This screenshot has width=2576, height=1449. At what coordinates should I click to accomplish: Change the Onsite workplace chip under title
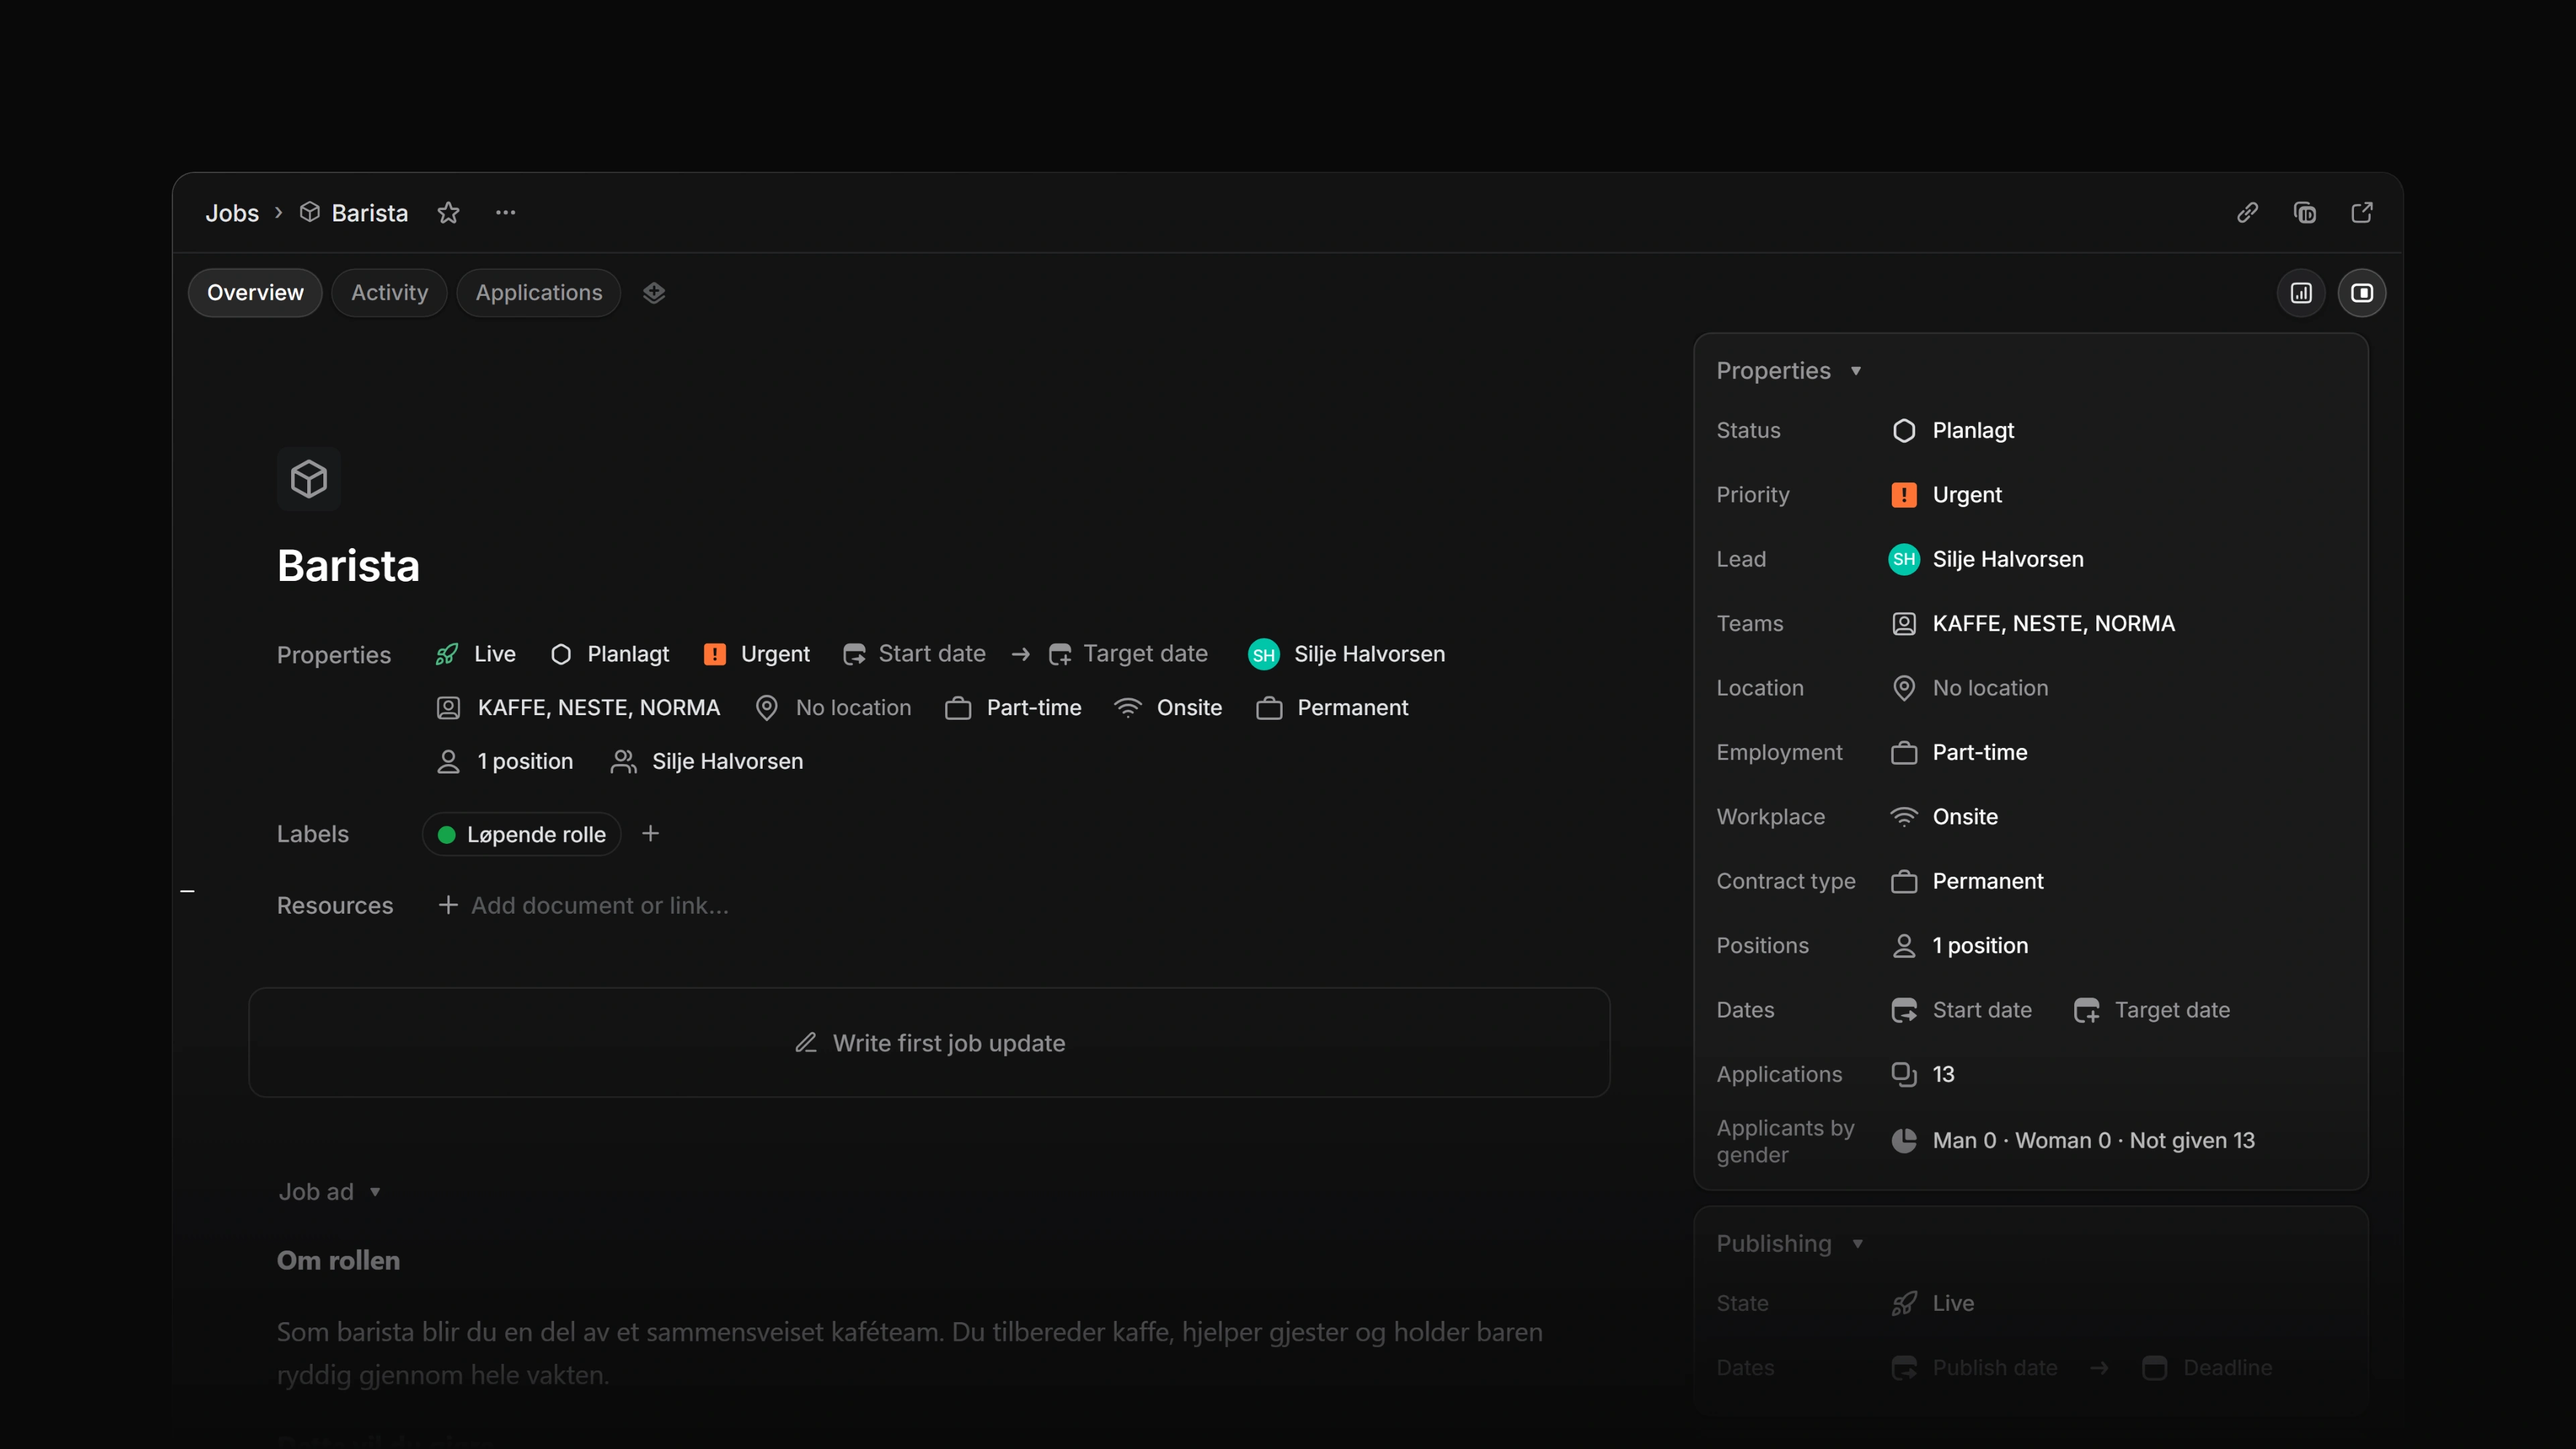pyautogui.click(x=1168, y=708)
